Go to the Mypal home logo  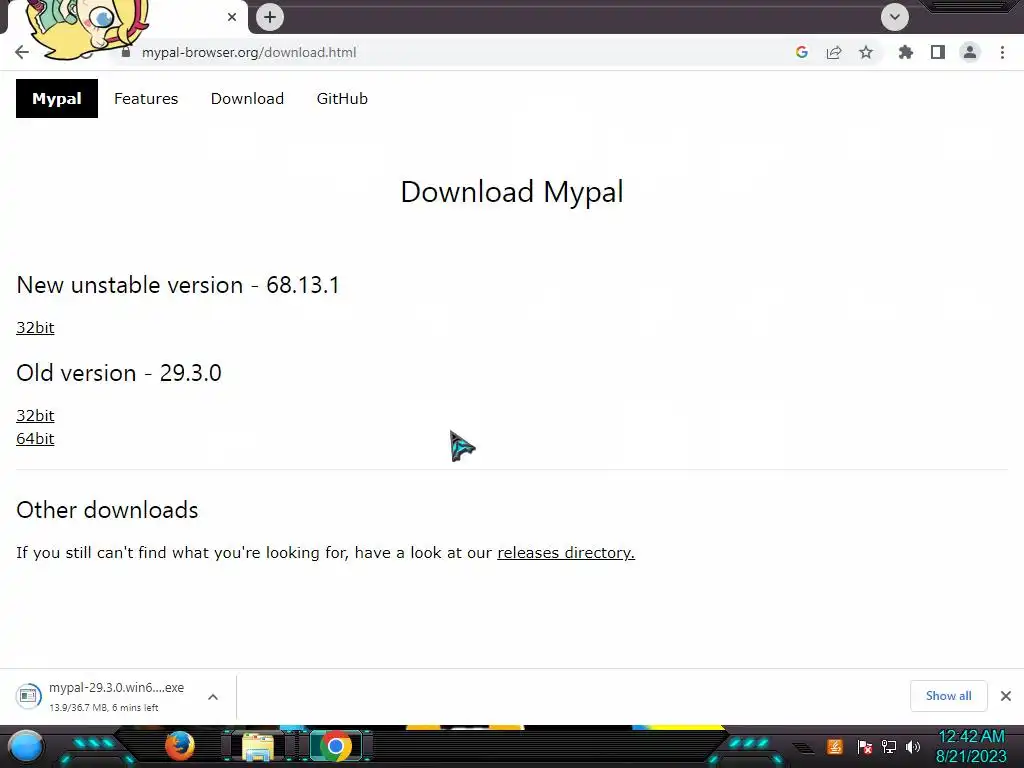point(57,99)
